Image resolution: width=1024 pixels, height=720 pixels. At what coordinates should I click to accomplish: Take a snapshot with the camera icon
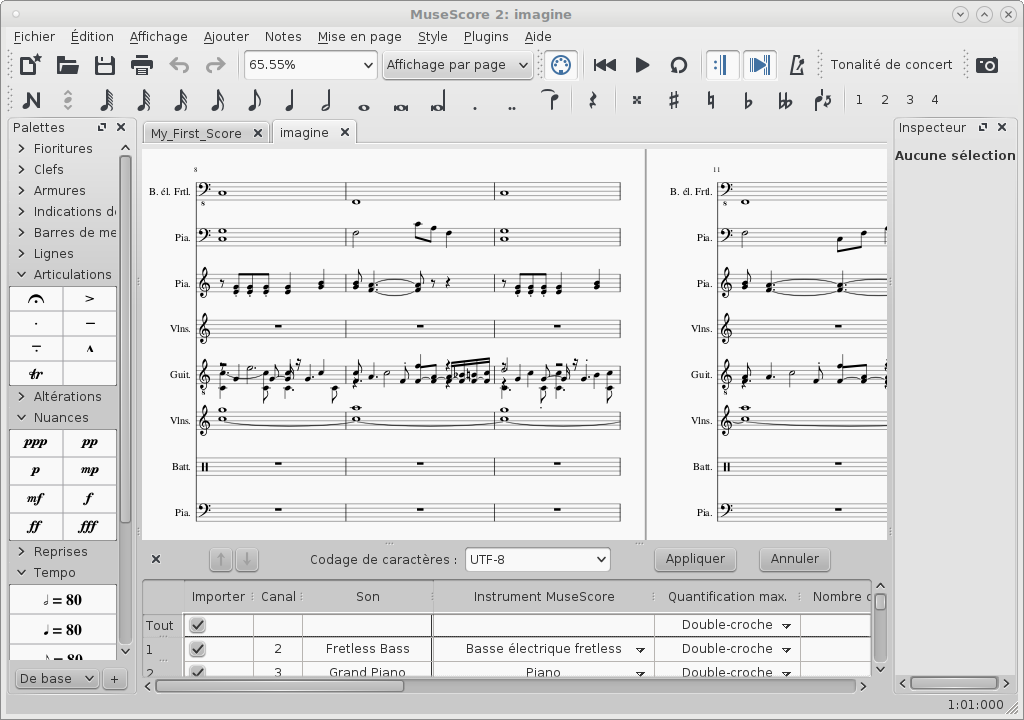pyautogui.click(x=987, y=65)
